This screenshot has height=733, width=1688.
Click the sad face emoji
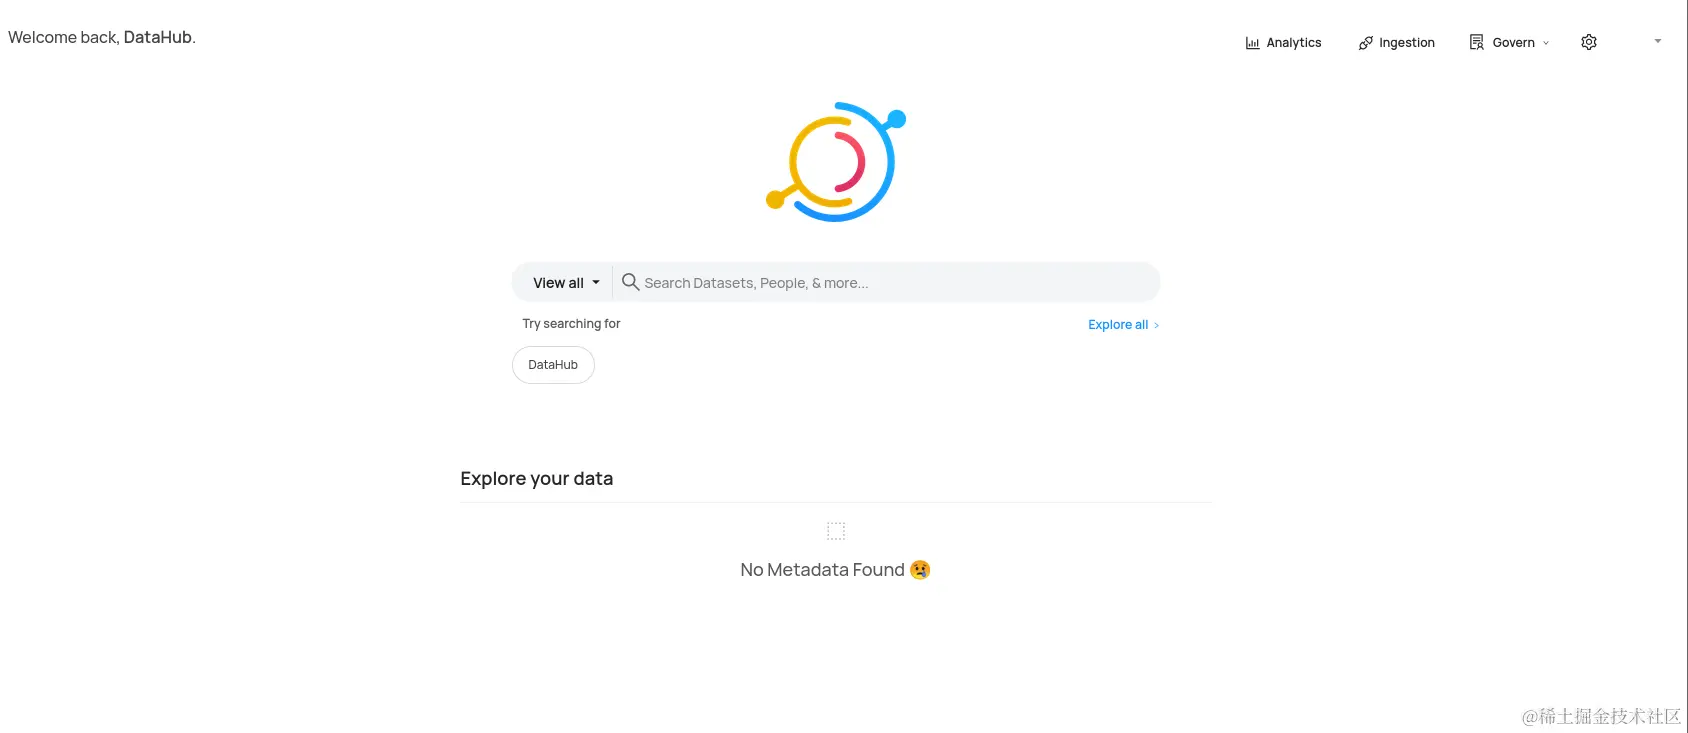920,570
